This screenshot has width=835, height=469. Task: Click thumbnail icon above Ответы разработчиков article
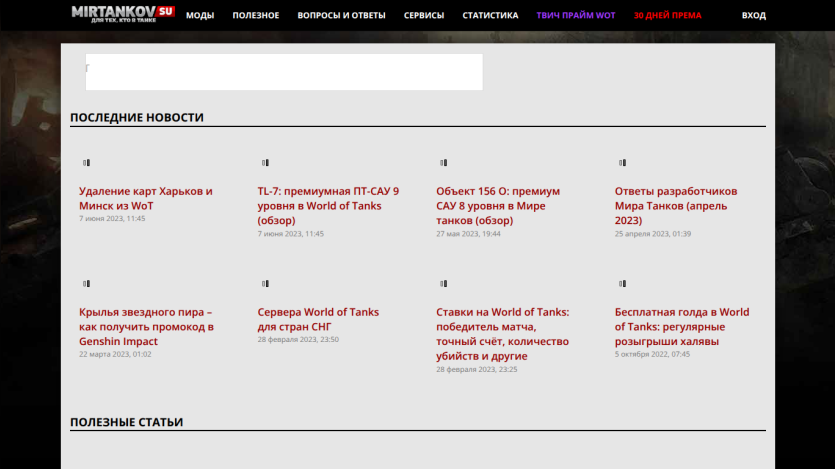pos(623,163)
